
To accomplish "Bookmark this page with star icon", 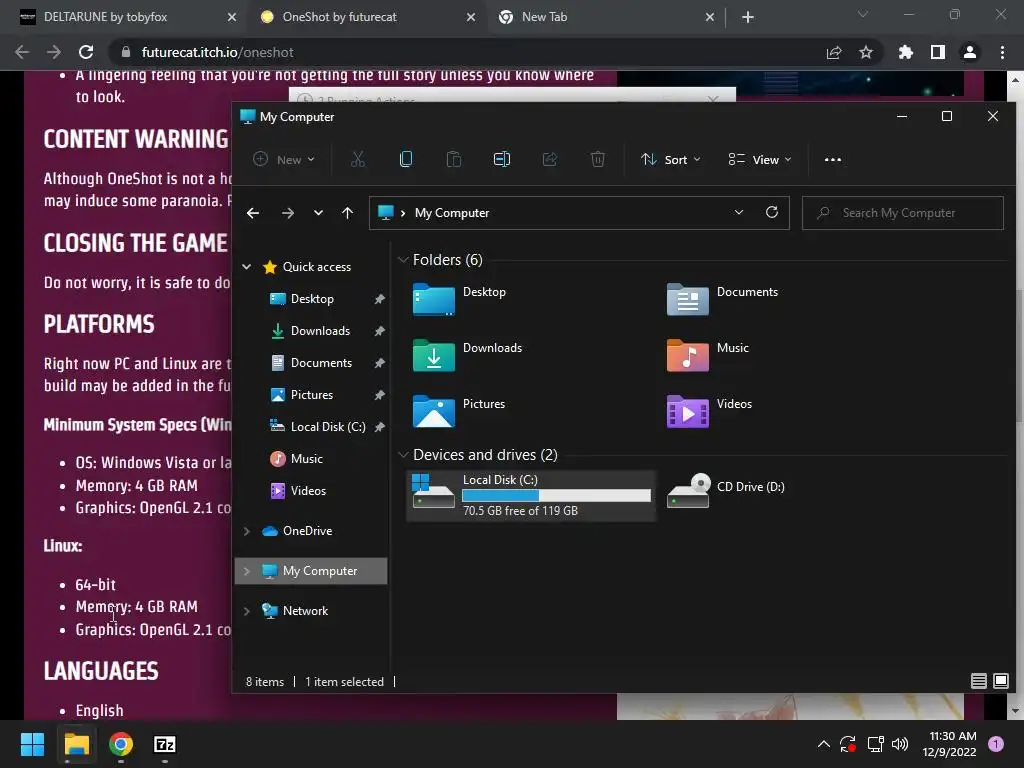I will 866,52.
